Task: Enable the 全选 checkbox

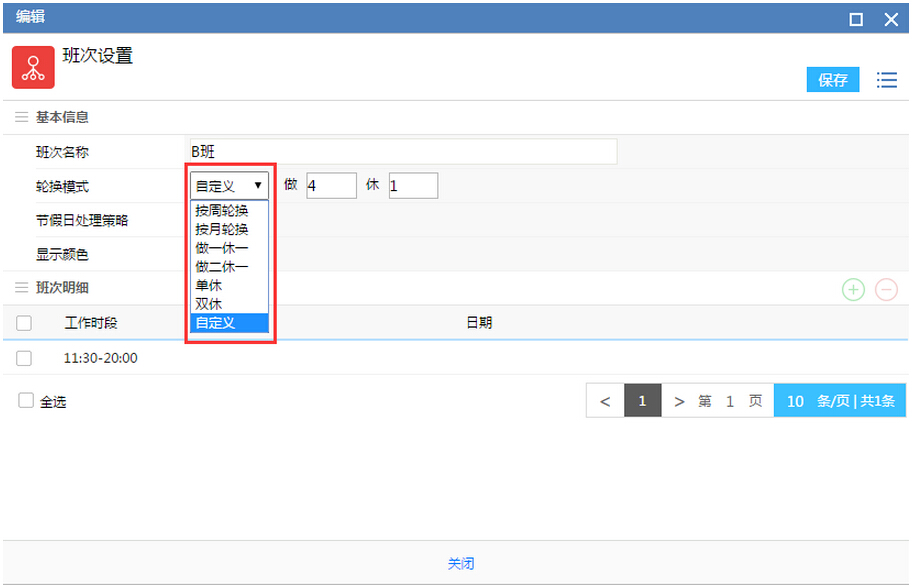Action: 26,400
